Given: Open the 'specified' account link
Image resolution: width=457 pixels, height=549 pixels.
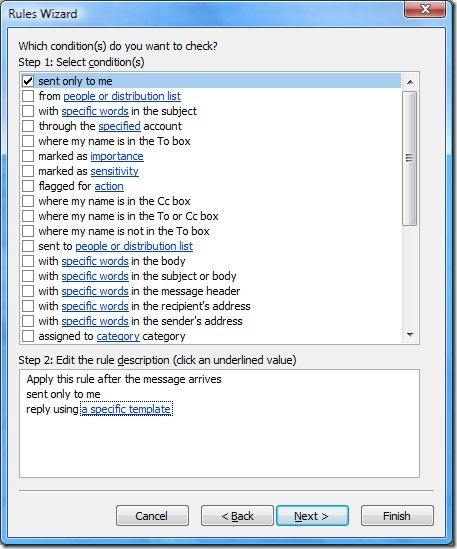Looking at the screenshot, I should point(119,126).
